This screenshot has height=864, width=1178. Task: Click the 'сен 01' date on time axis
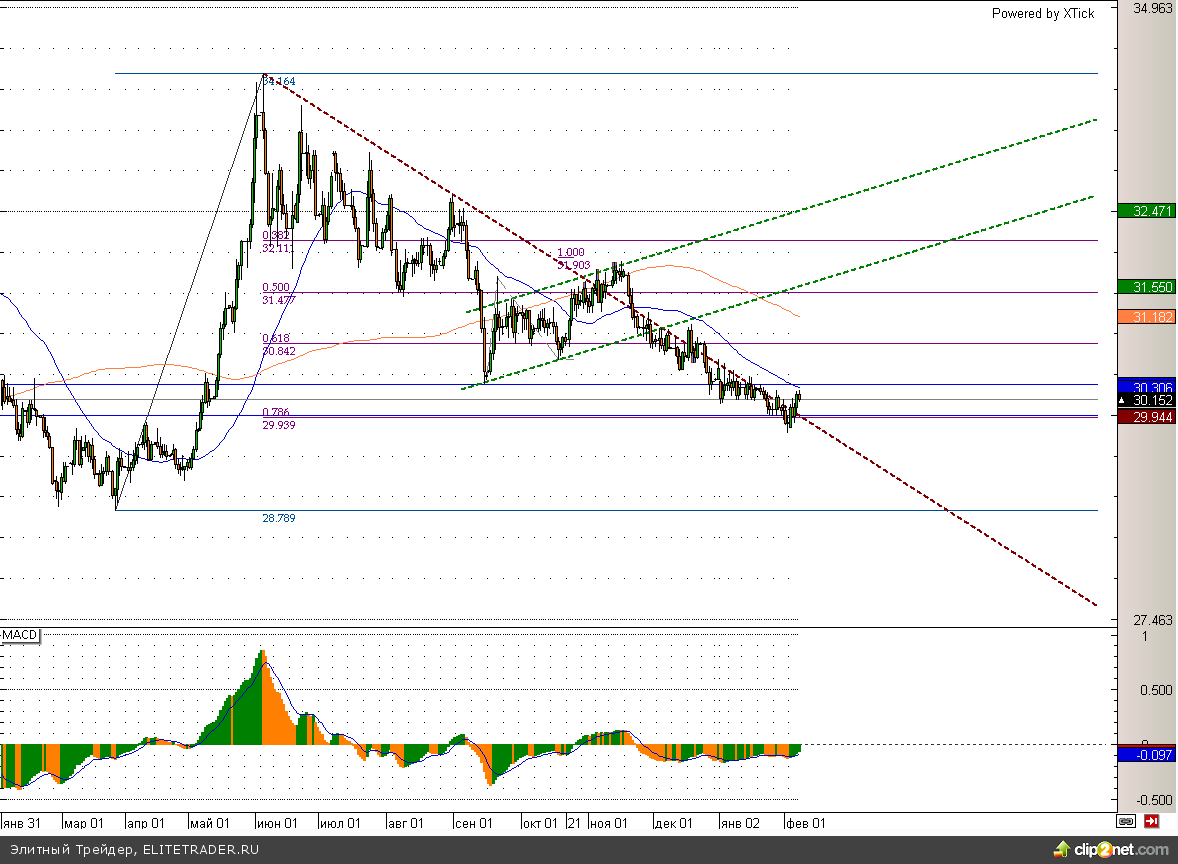pyautogui.click(x=473, y=823)
